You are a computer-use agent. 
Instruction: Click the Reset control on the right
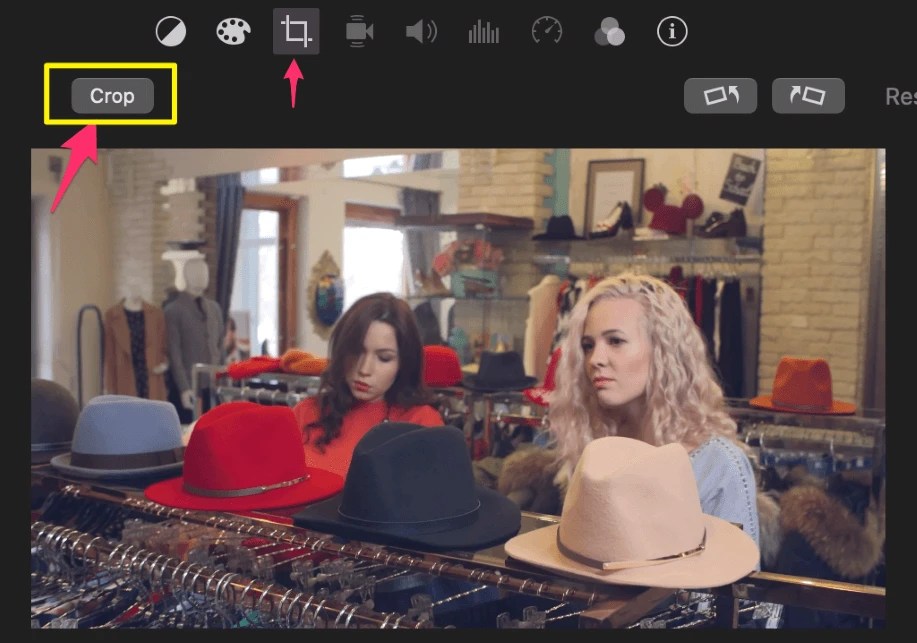click(899, 96)
